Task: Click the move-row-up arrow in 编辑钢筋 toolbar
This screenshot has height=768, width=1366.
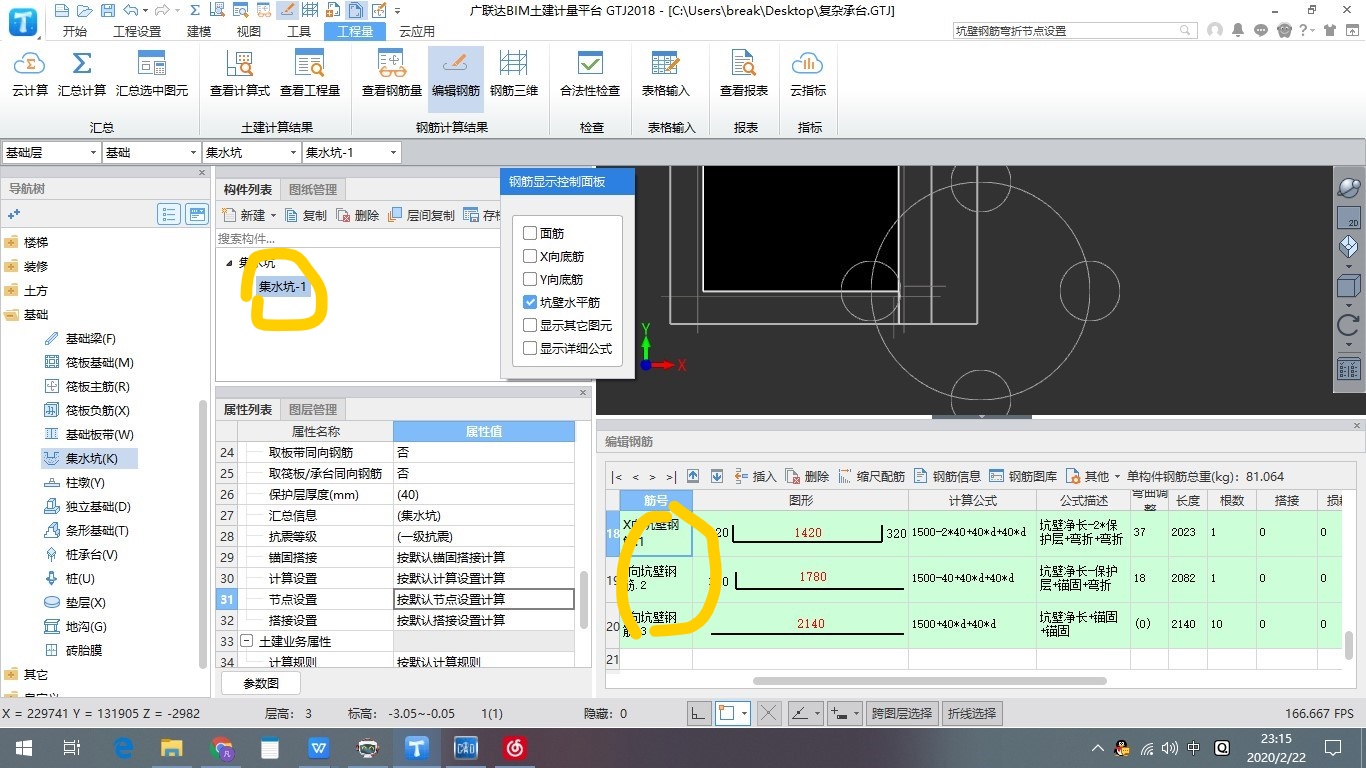Action: [x=691, y=476]
